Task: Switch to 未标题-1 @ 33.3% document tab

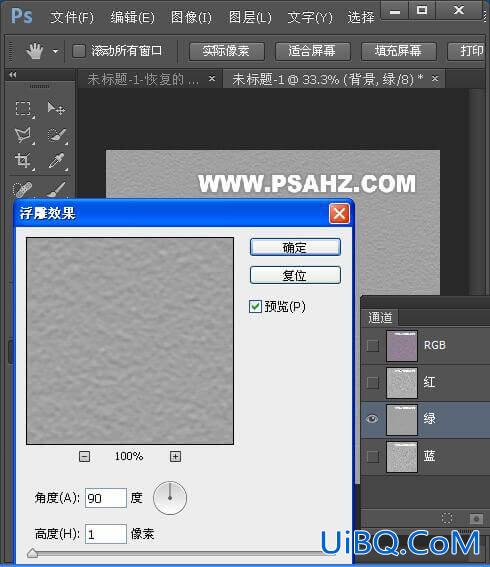Action: click(x=328, y=79)
